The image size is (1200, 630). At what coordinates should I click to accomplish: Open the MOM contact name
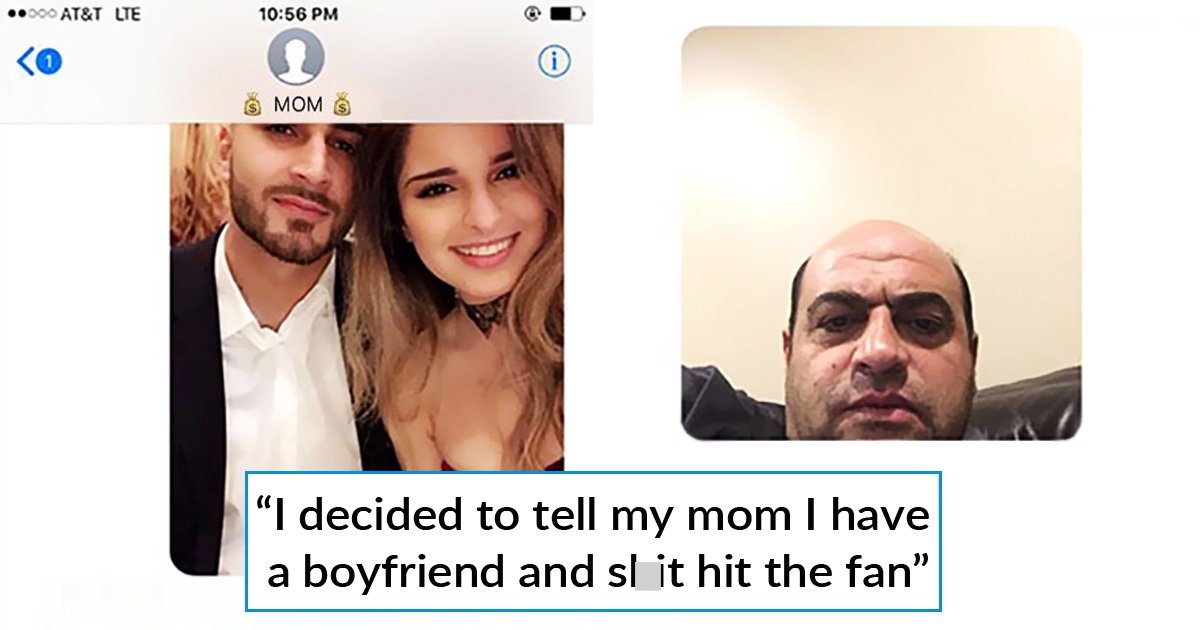(298, 104)
